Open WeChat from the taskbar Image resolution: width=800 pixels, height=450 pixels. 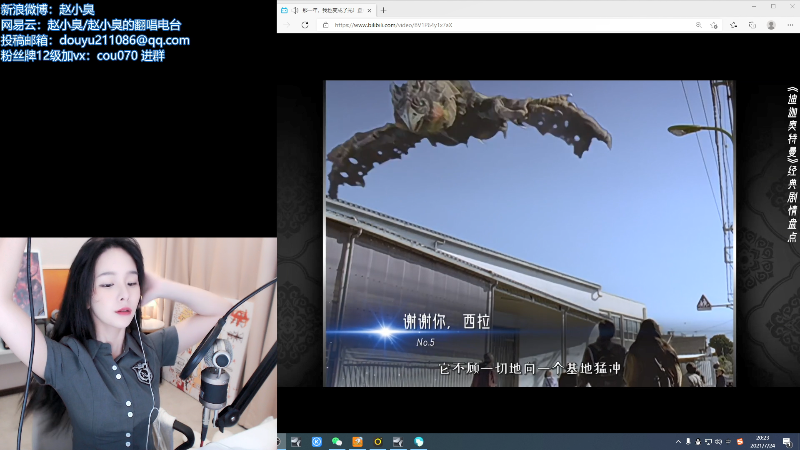[x=337, y=442]
